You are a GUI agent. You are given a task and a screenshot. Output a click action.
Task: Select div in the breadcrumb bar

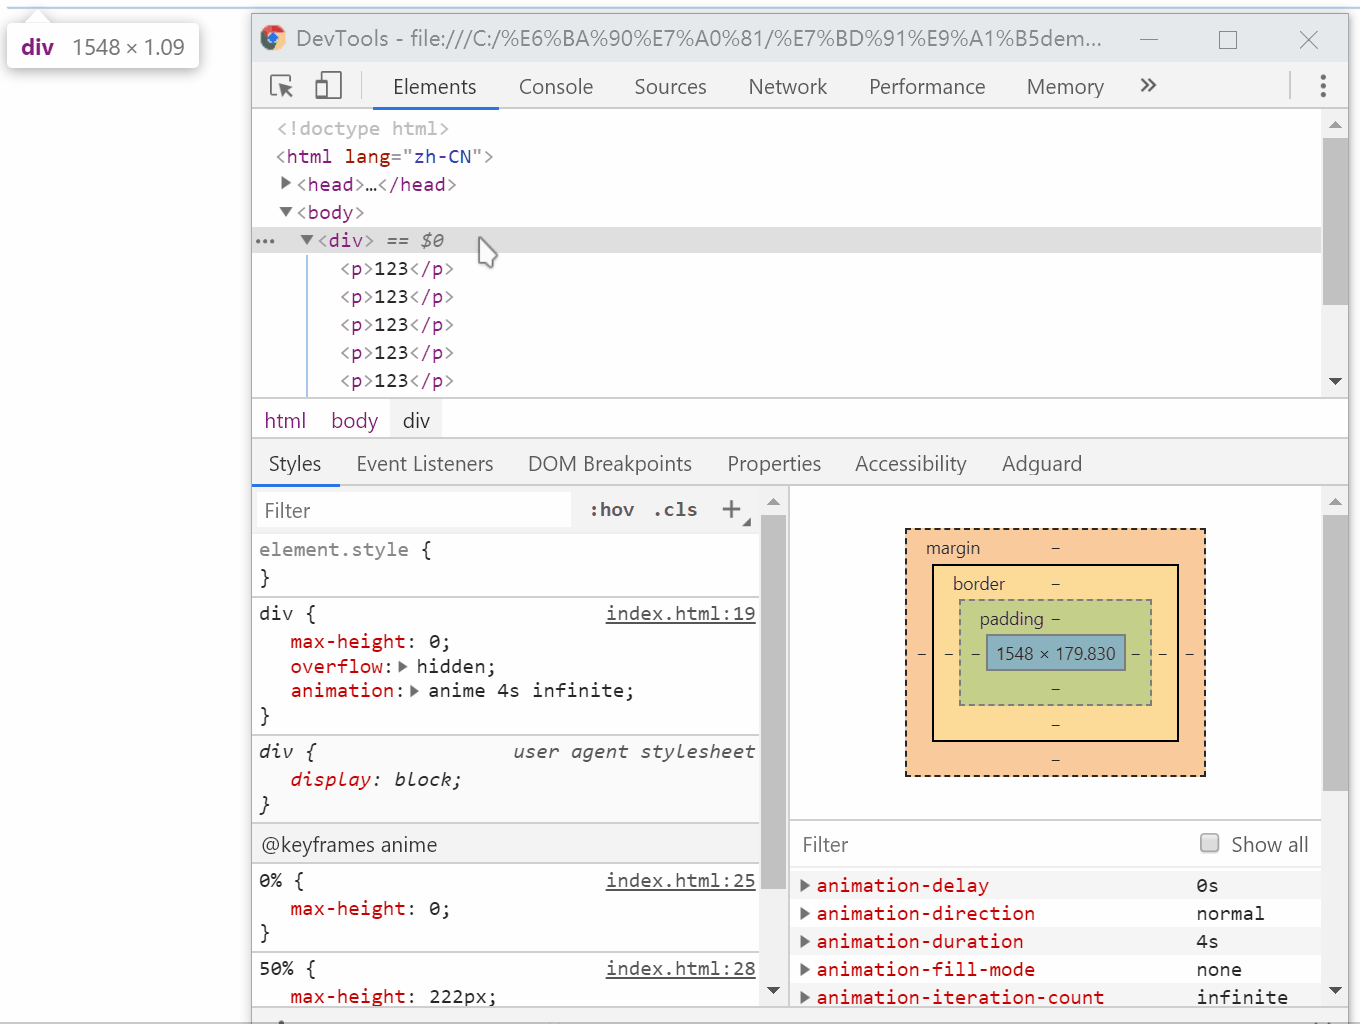(417, 421)
